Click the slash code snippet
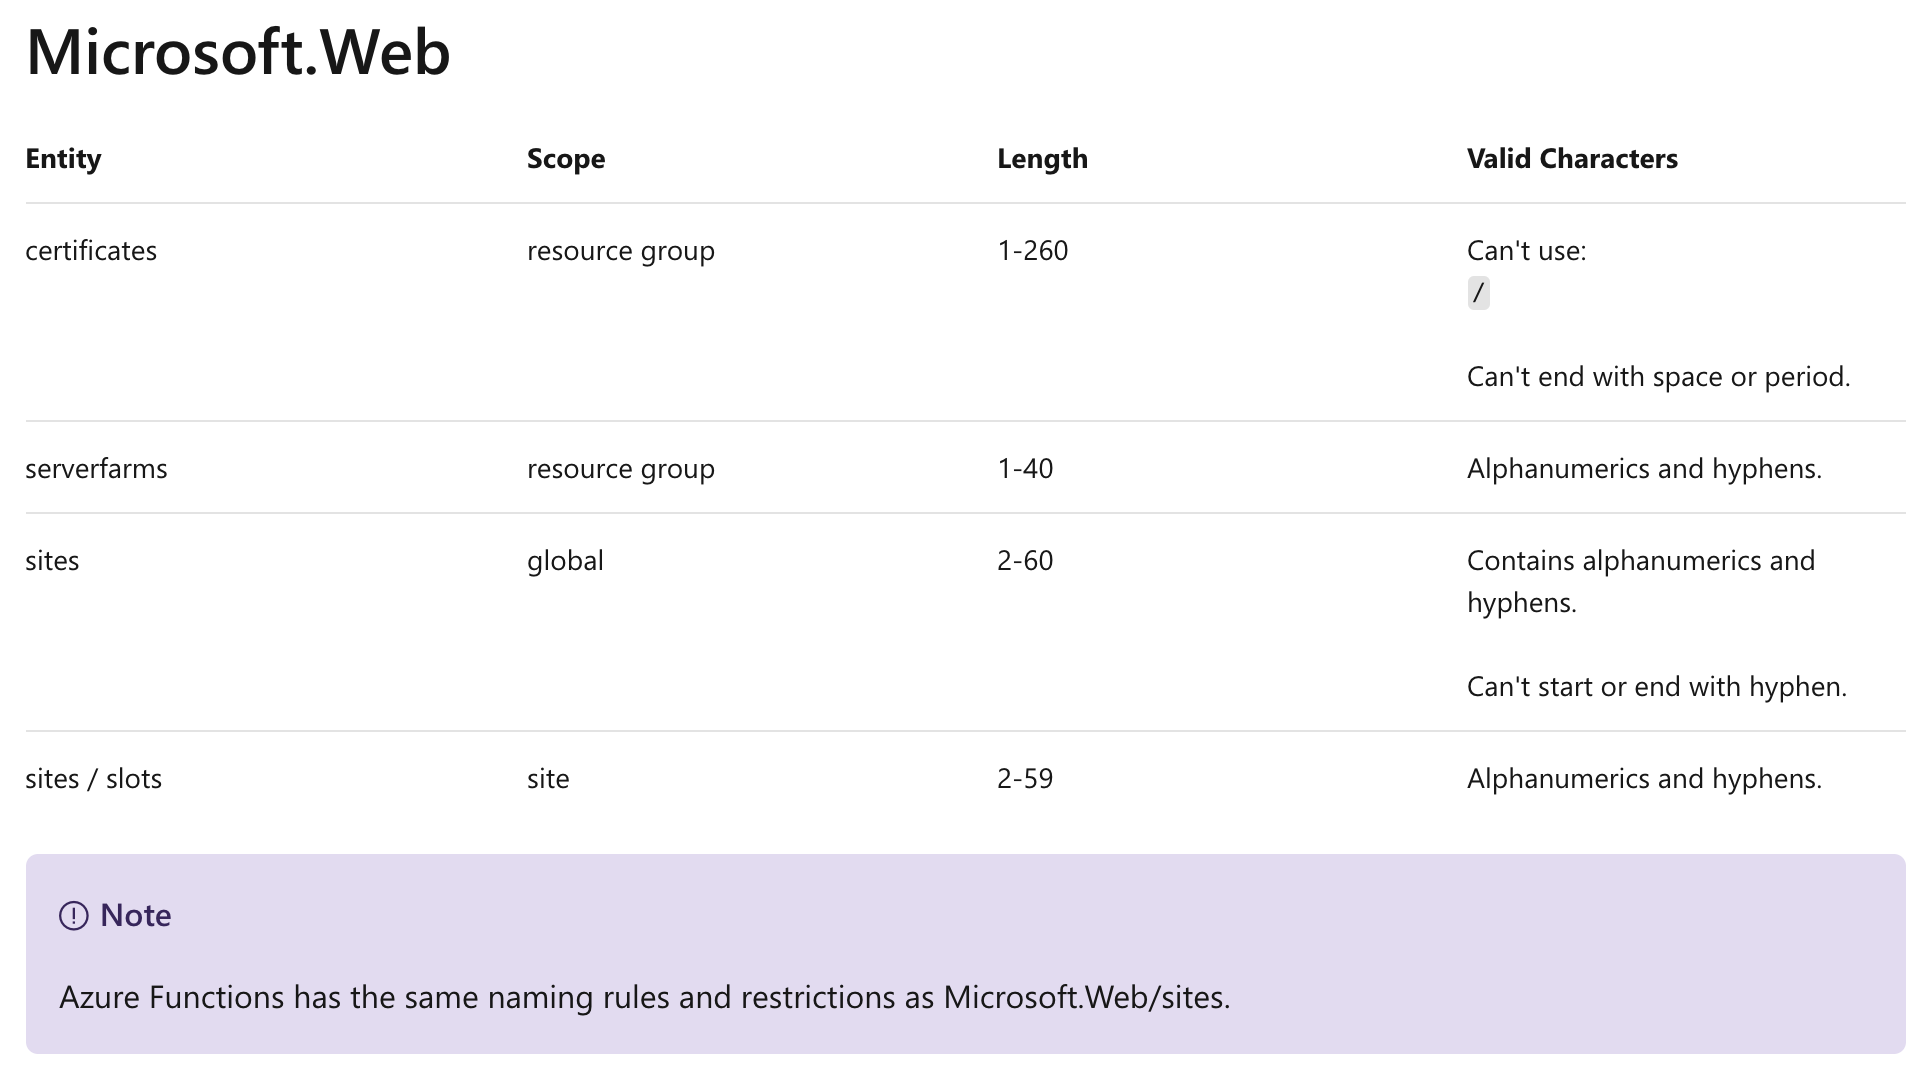This screenshot has height=1080, width=1928. tap(1478, 293)
